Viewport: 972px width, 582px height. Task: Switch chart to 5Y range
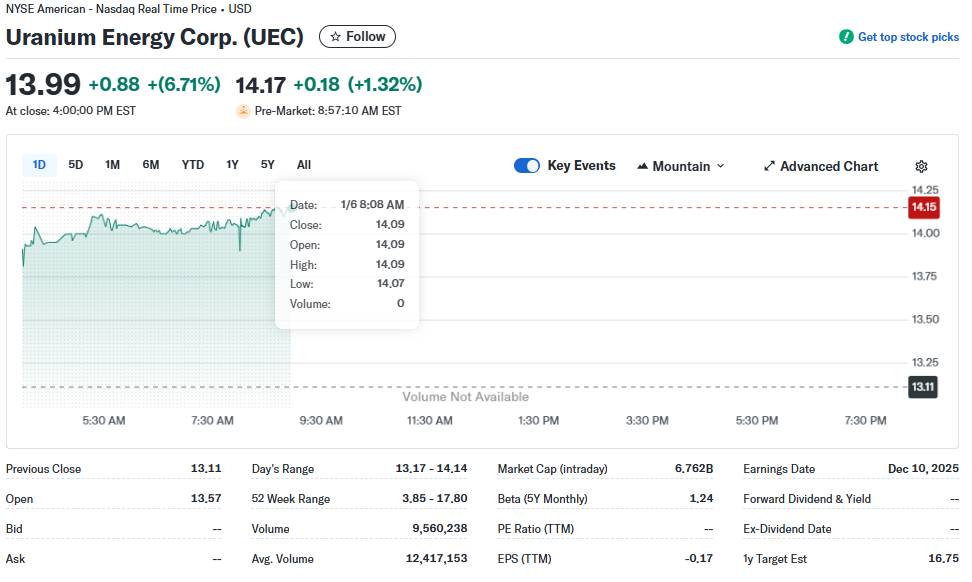click(x=268, y=165)
